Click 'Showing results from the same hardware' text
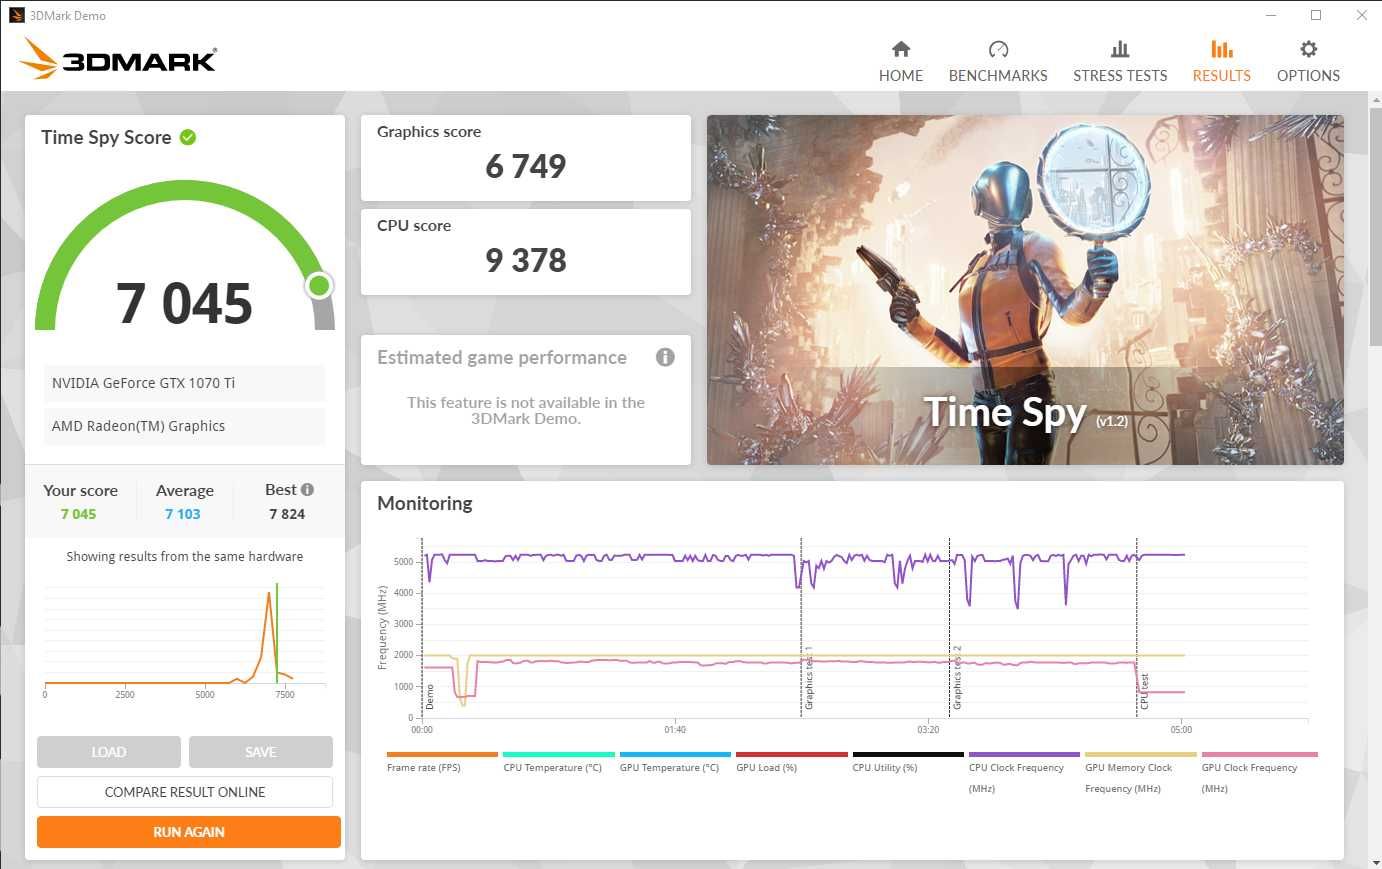Viewport: 1382px width, 869px height. (185, 556)
